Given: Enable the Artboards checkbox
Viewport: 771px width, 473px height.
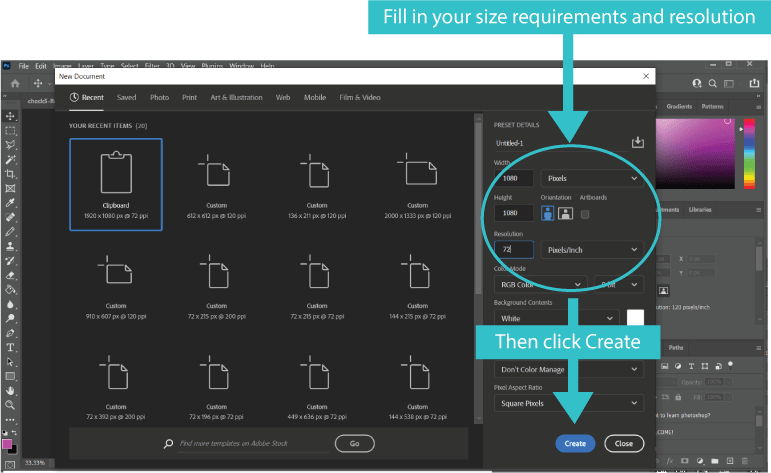Looking at the screenshot, I should click(585, 213).
